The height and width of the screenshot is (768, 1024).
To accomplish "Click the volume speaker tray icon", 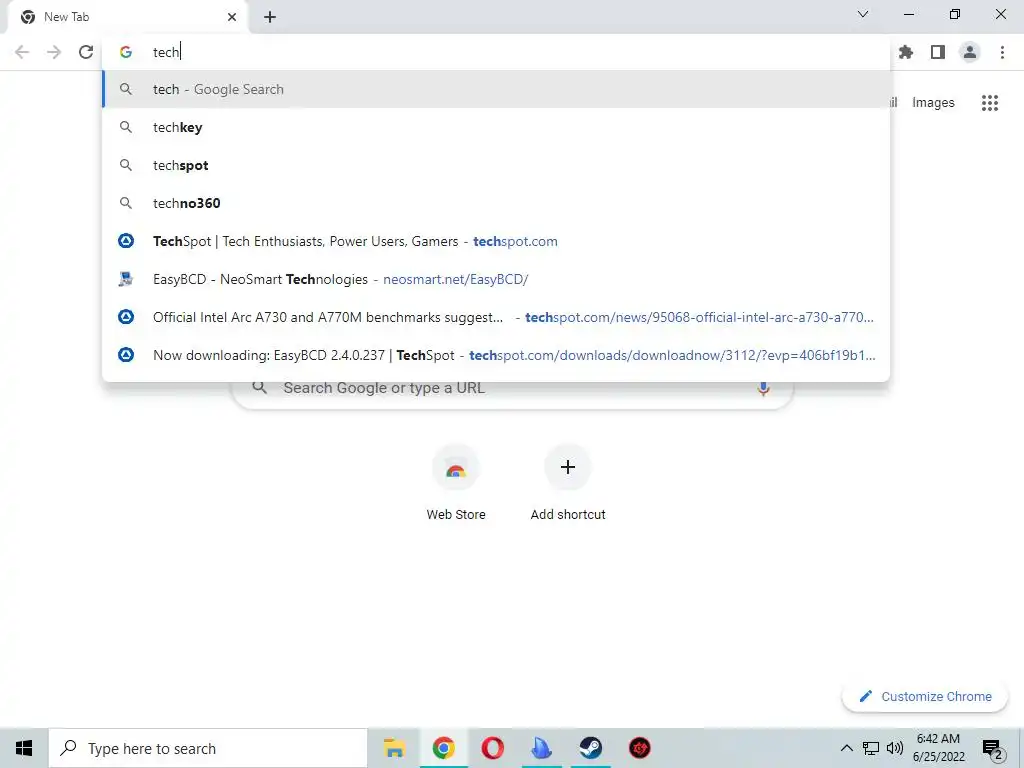I will (x=895, y=748).
